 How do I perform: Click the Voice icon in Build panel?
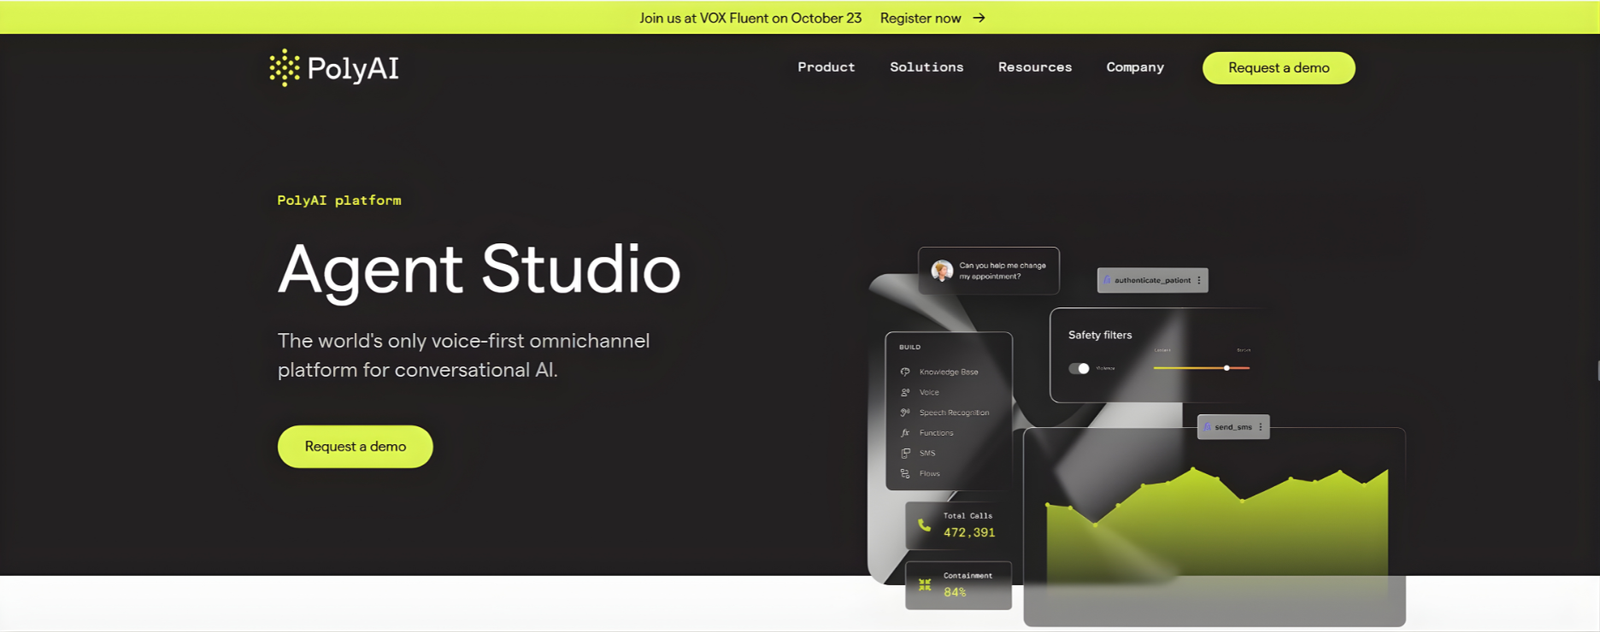point(905,392)
